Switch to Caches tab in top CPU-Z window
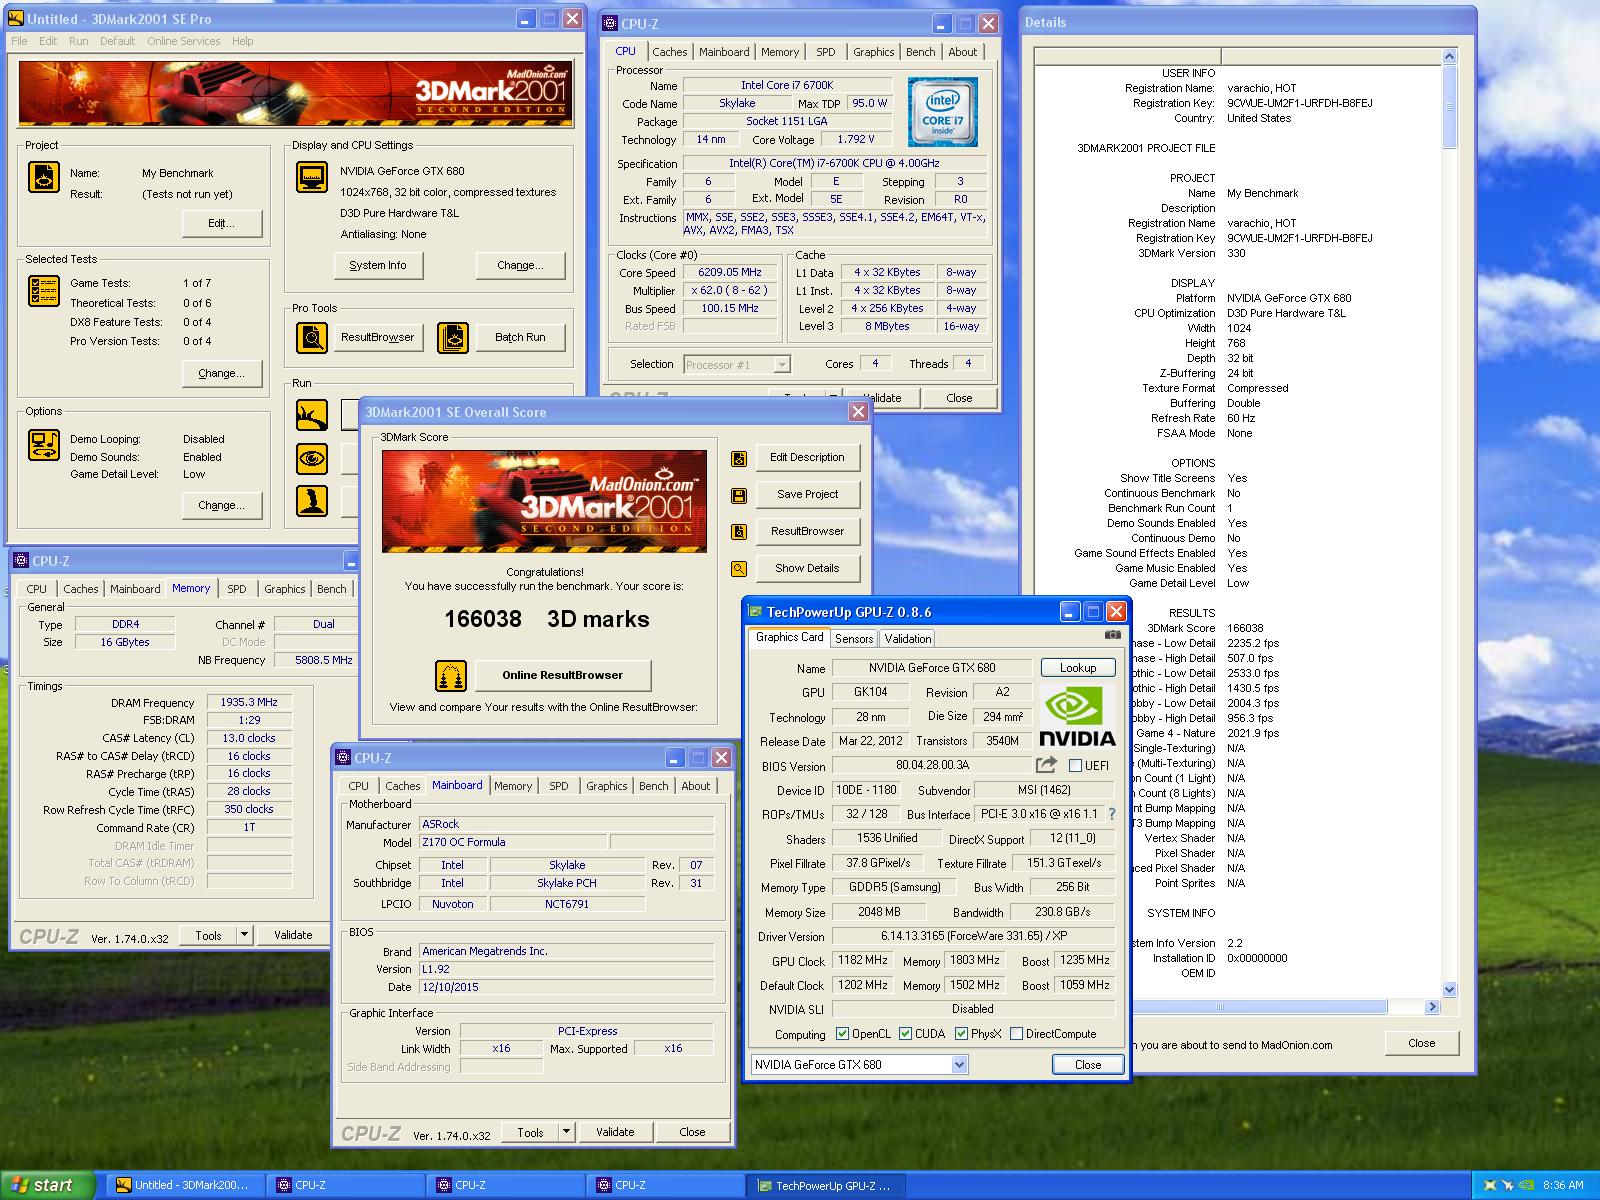This screenshot has height=1200, width=1600. point(670,52)
